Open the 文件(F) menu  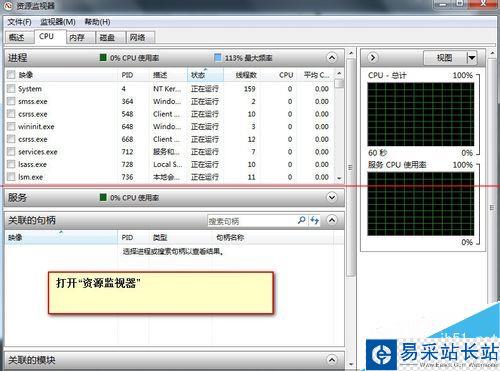click(x=19, y=22)
